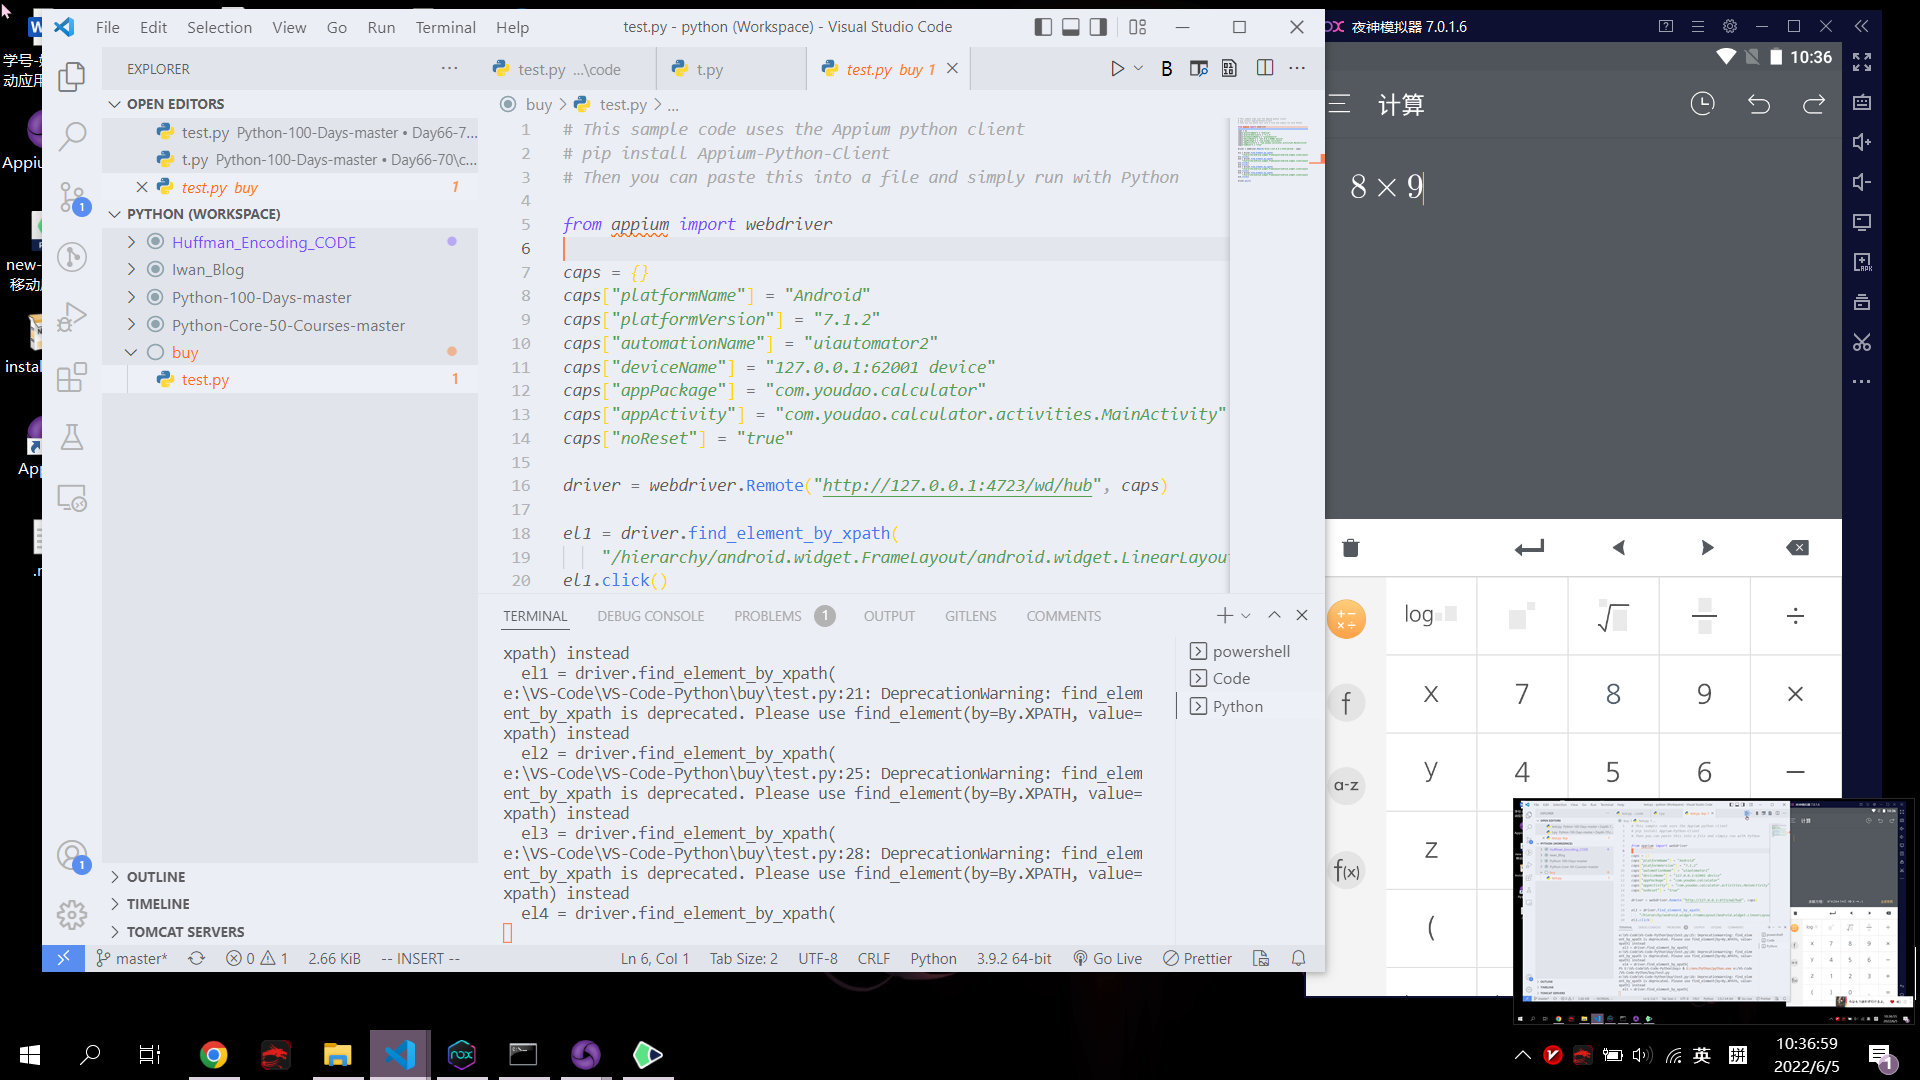
Task: Tap the log key on calculator
Action: pos(1431,615)
